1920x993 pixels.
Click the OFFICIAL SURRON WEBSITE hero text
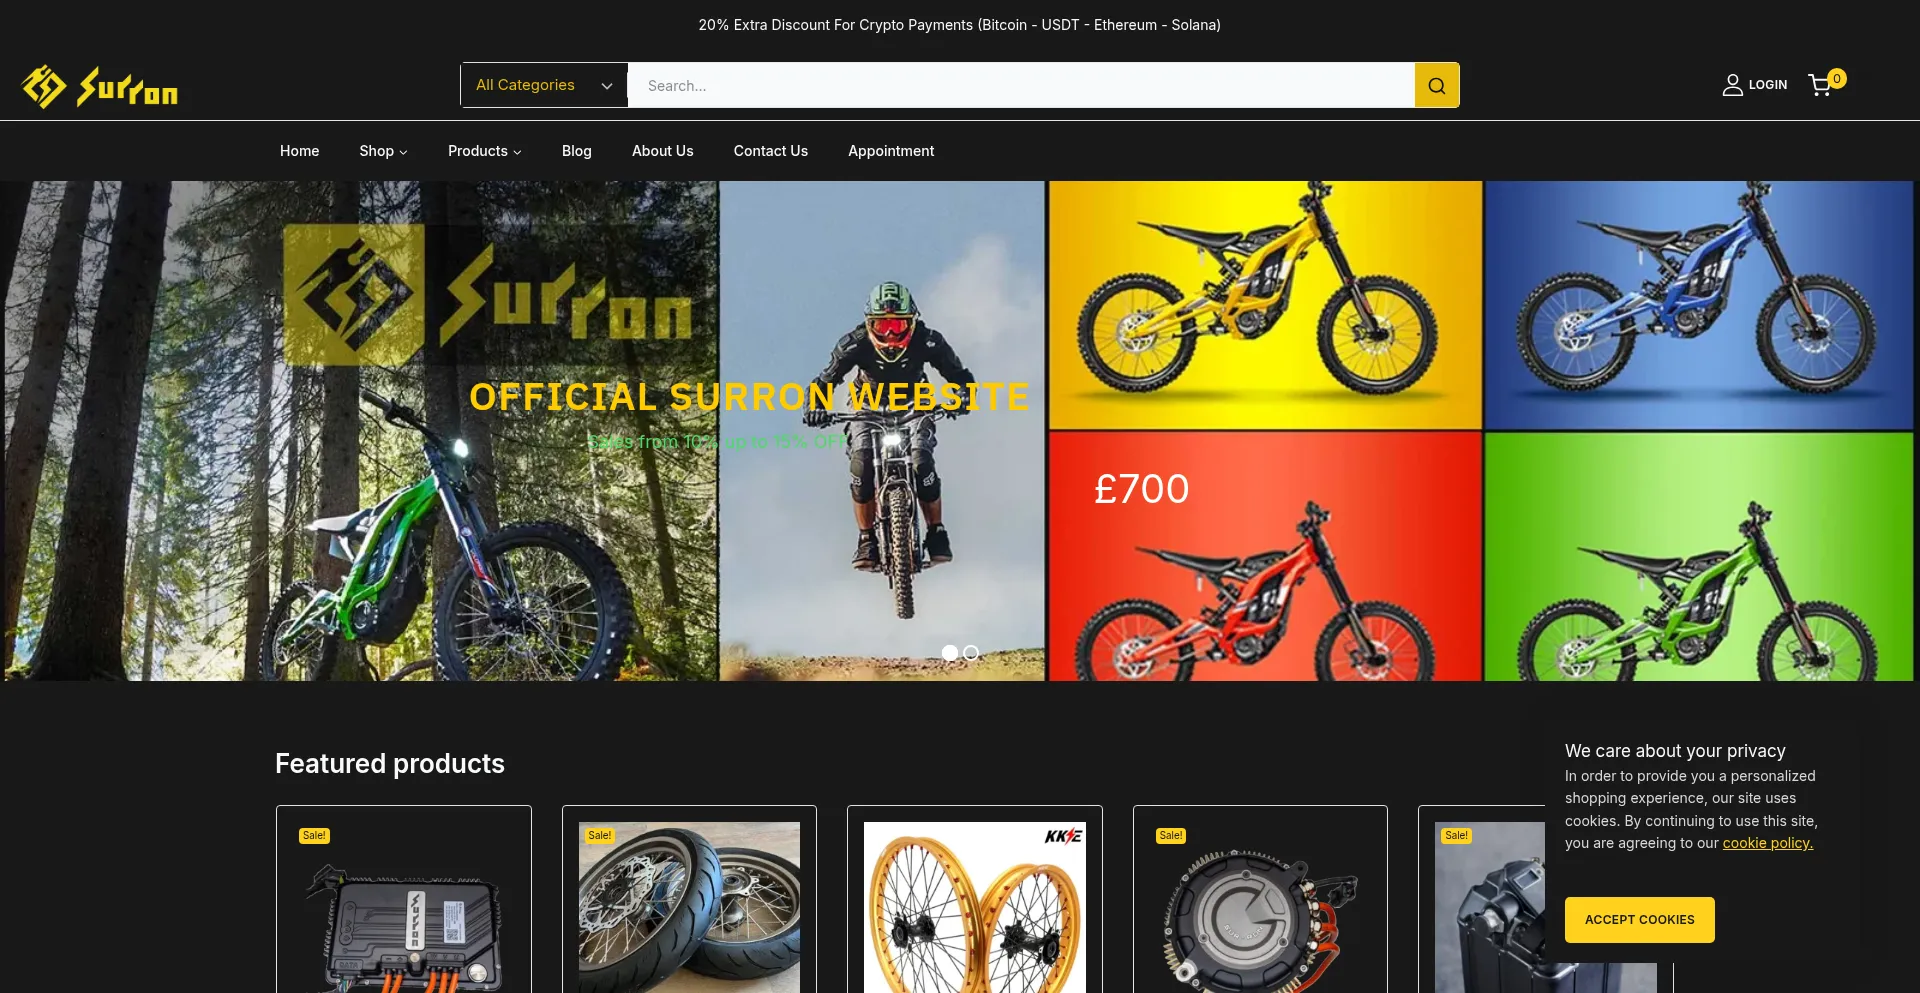749,397
